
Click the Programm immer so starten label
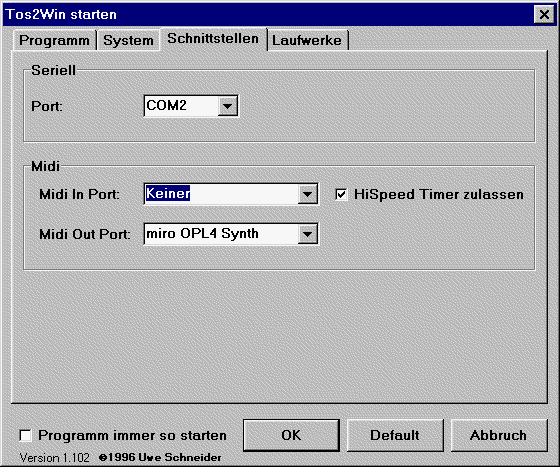[132, 436]
